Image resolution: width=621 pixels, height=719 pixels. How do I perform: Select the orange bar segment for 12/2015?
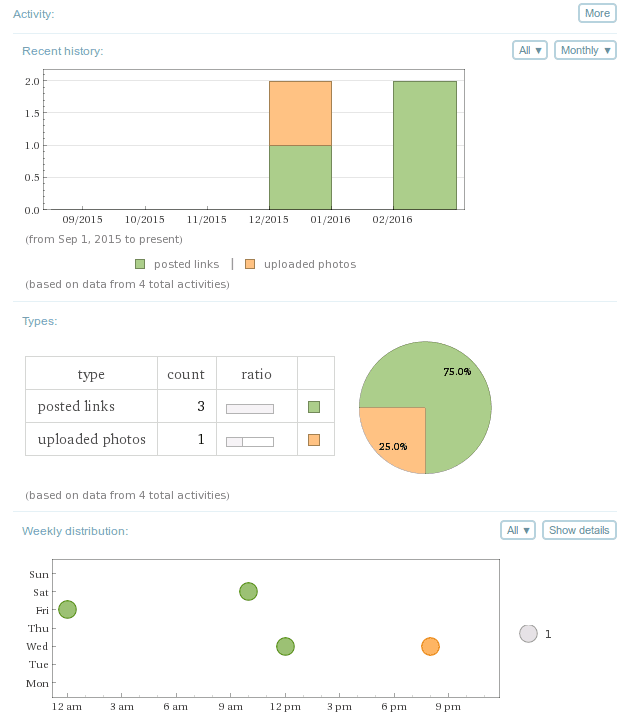point(300,113)
